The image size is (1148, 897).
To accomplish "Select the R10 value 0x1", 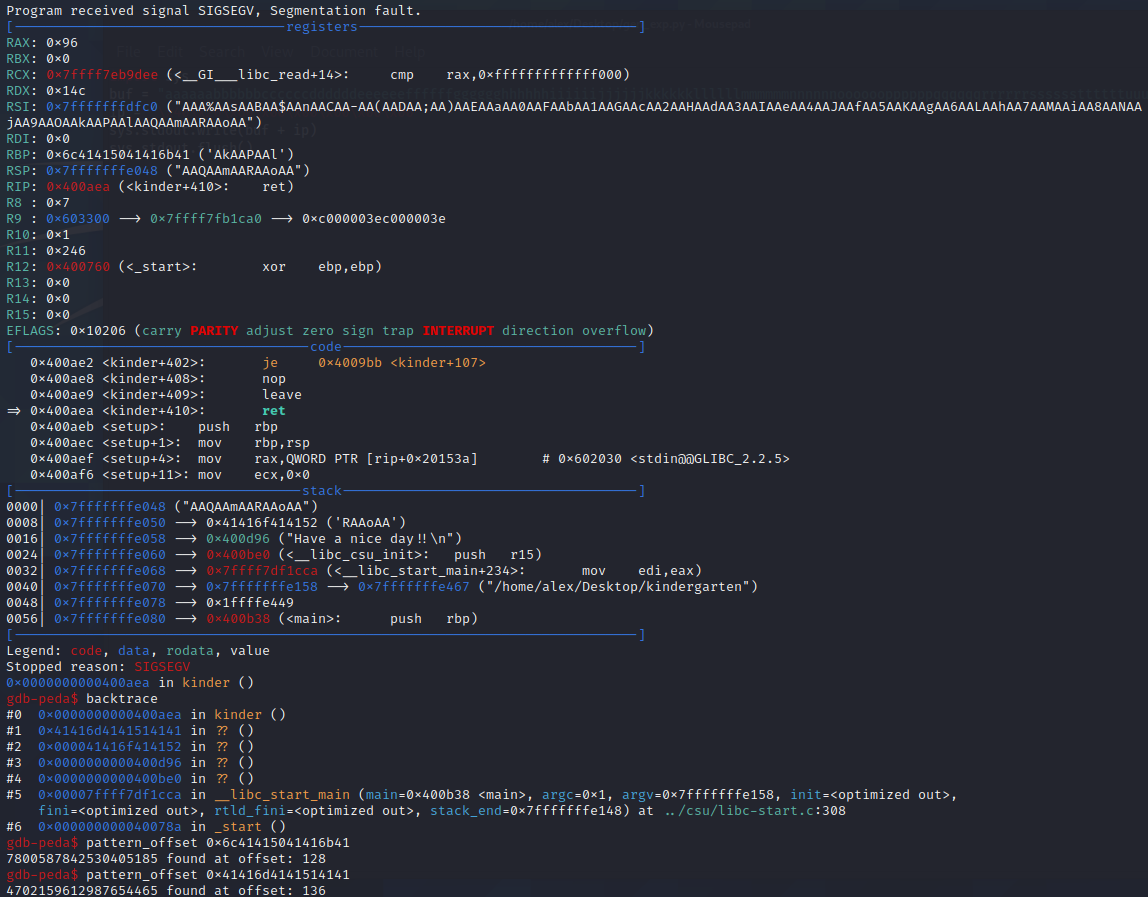I will [58, 235].
